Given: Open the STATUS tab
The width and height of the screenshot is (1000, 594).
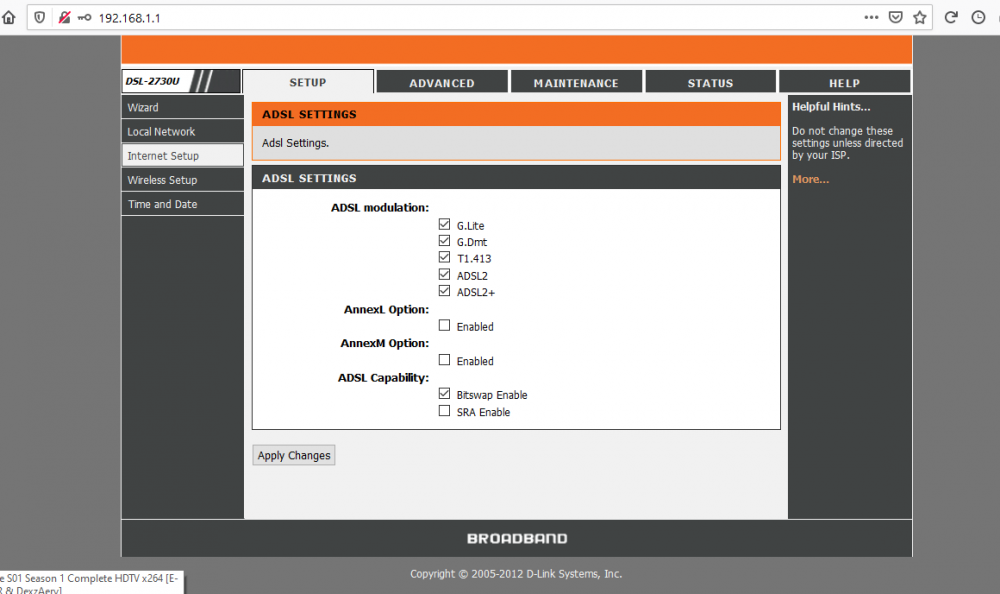Looking at the screenshot, I should pos(710,83).
